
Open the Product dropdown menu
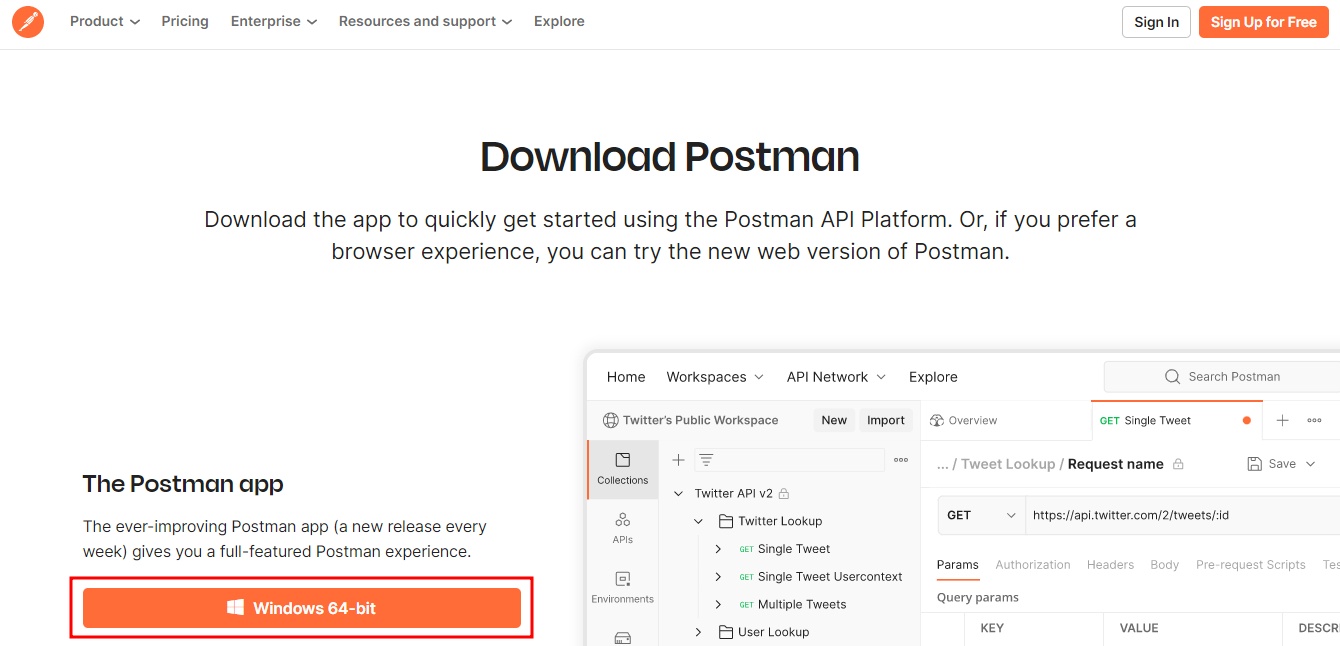[x=105, y=21]
